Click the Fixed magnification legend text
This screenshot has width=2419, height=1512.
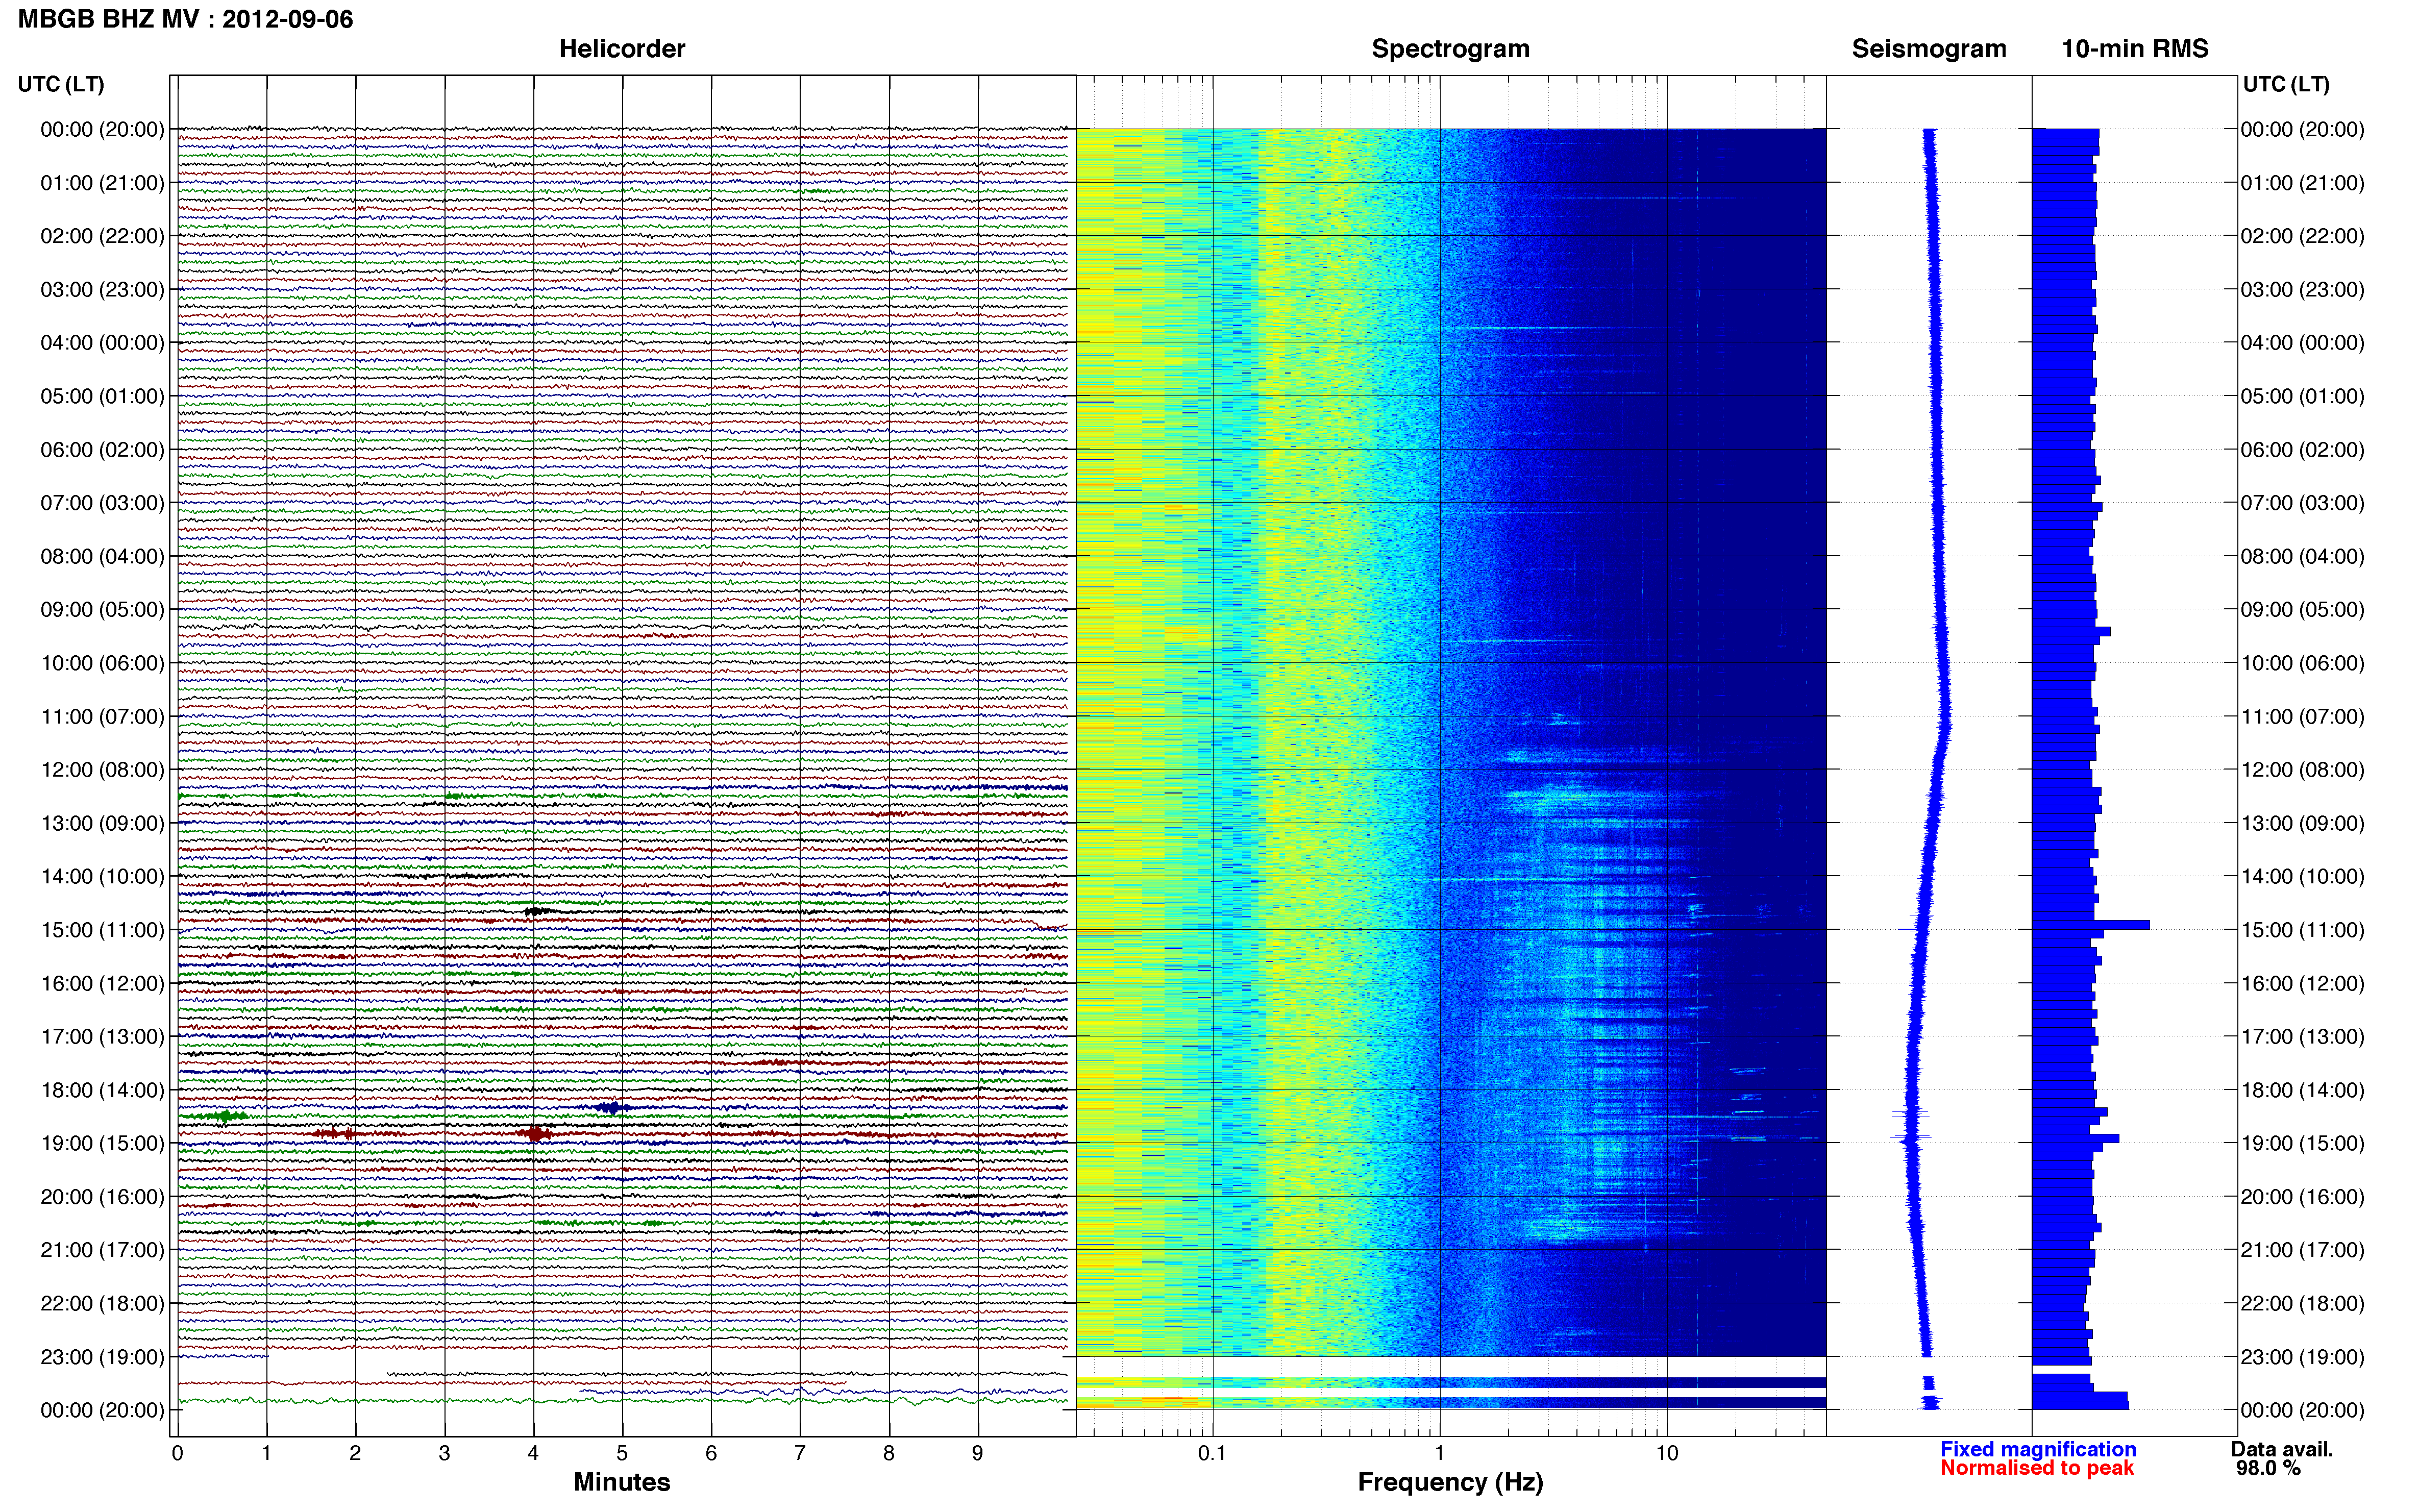point(2038,1449)
